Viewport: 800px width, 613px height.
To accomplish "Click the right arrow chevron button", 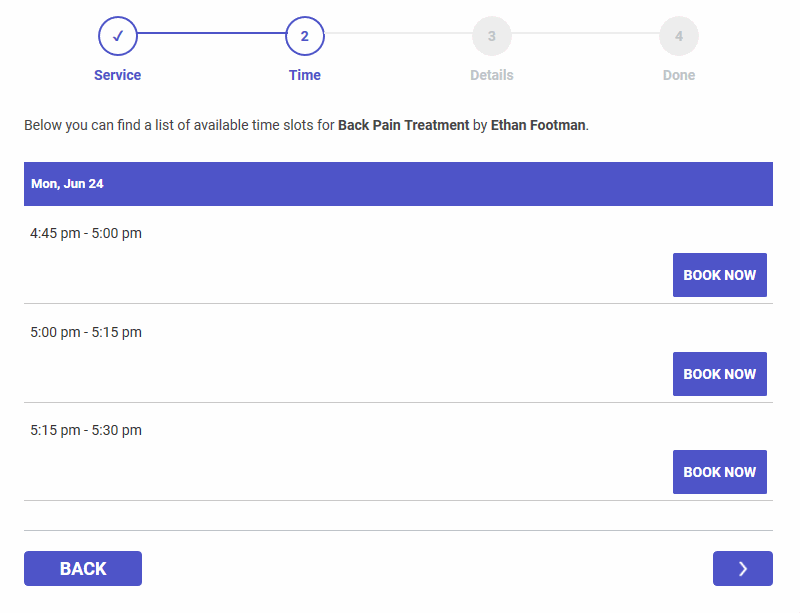I will click(742, 568).
